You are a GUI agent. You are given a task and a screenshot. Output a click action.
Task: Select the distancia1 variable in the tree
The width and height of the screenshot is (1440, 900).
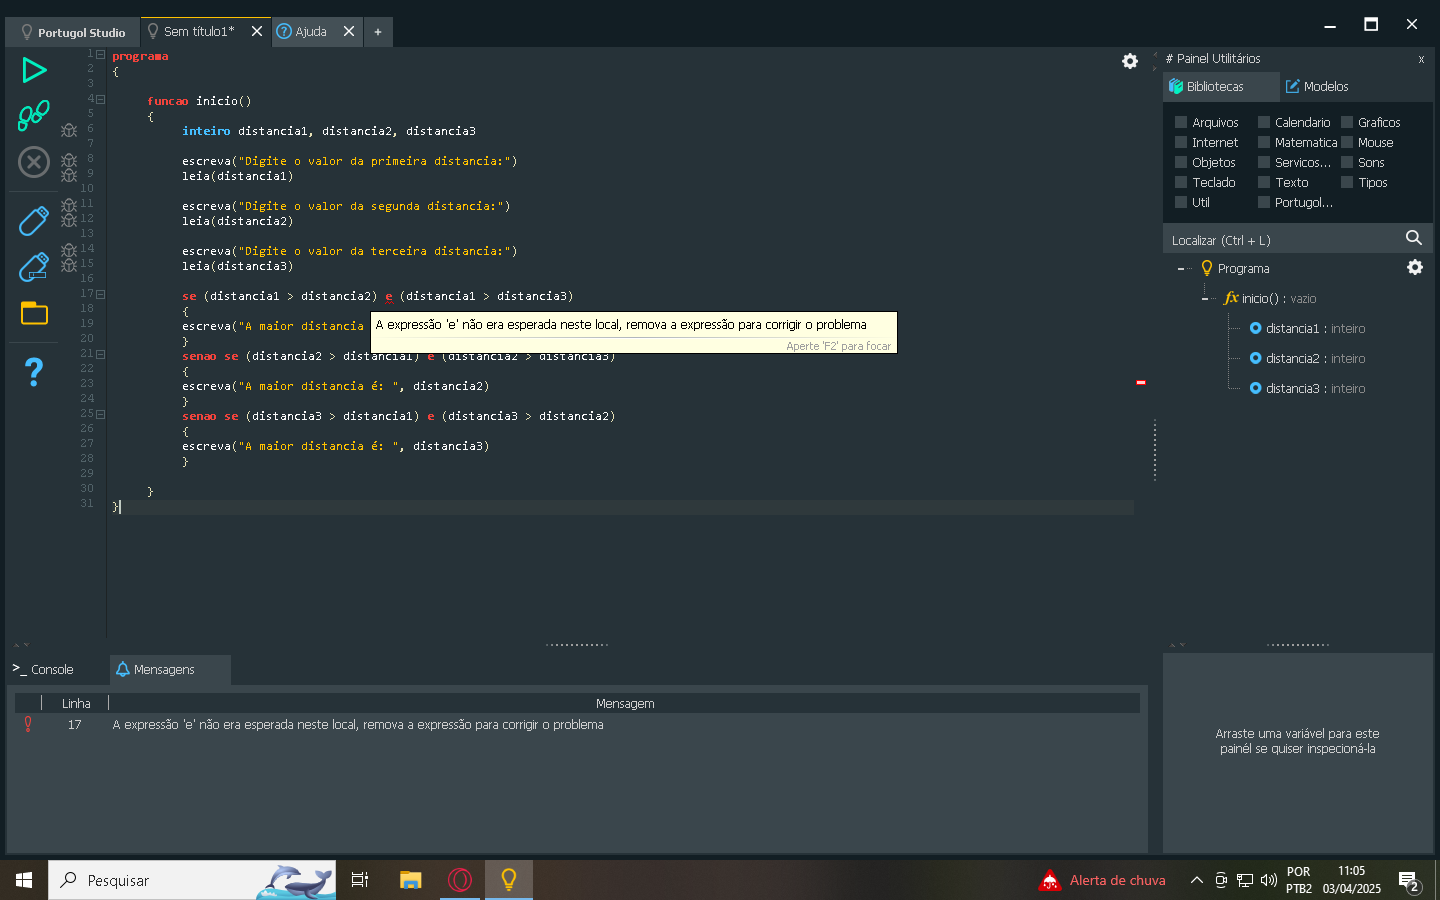pyautogui.click(x=1307, y=328)
